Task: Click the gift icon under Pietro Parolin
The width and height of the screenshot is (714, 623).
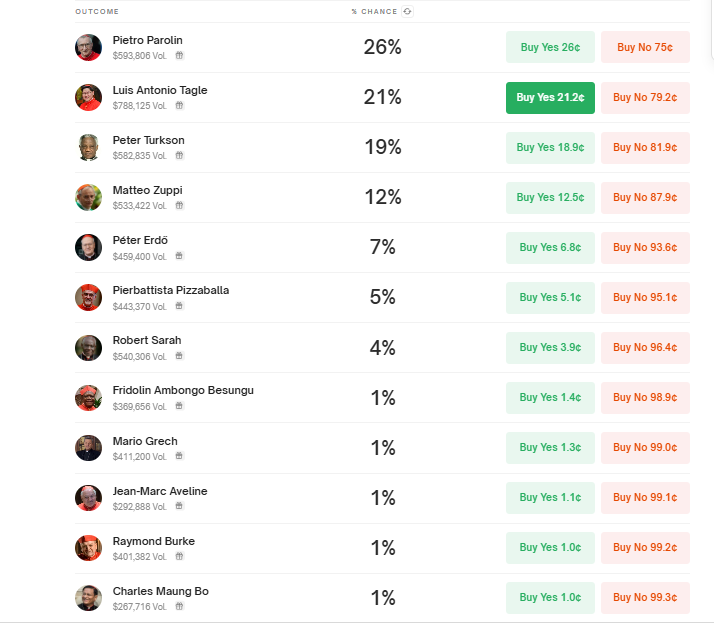Action: (179, 55)
